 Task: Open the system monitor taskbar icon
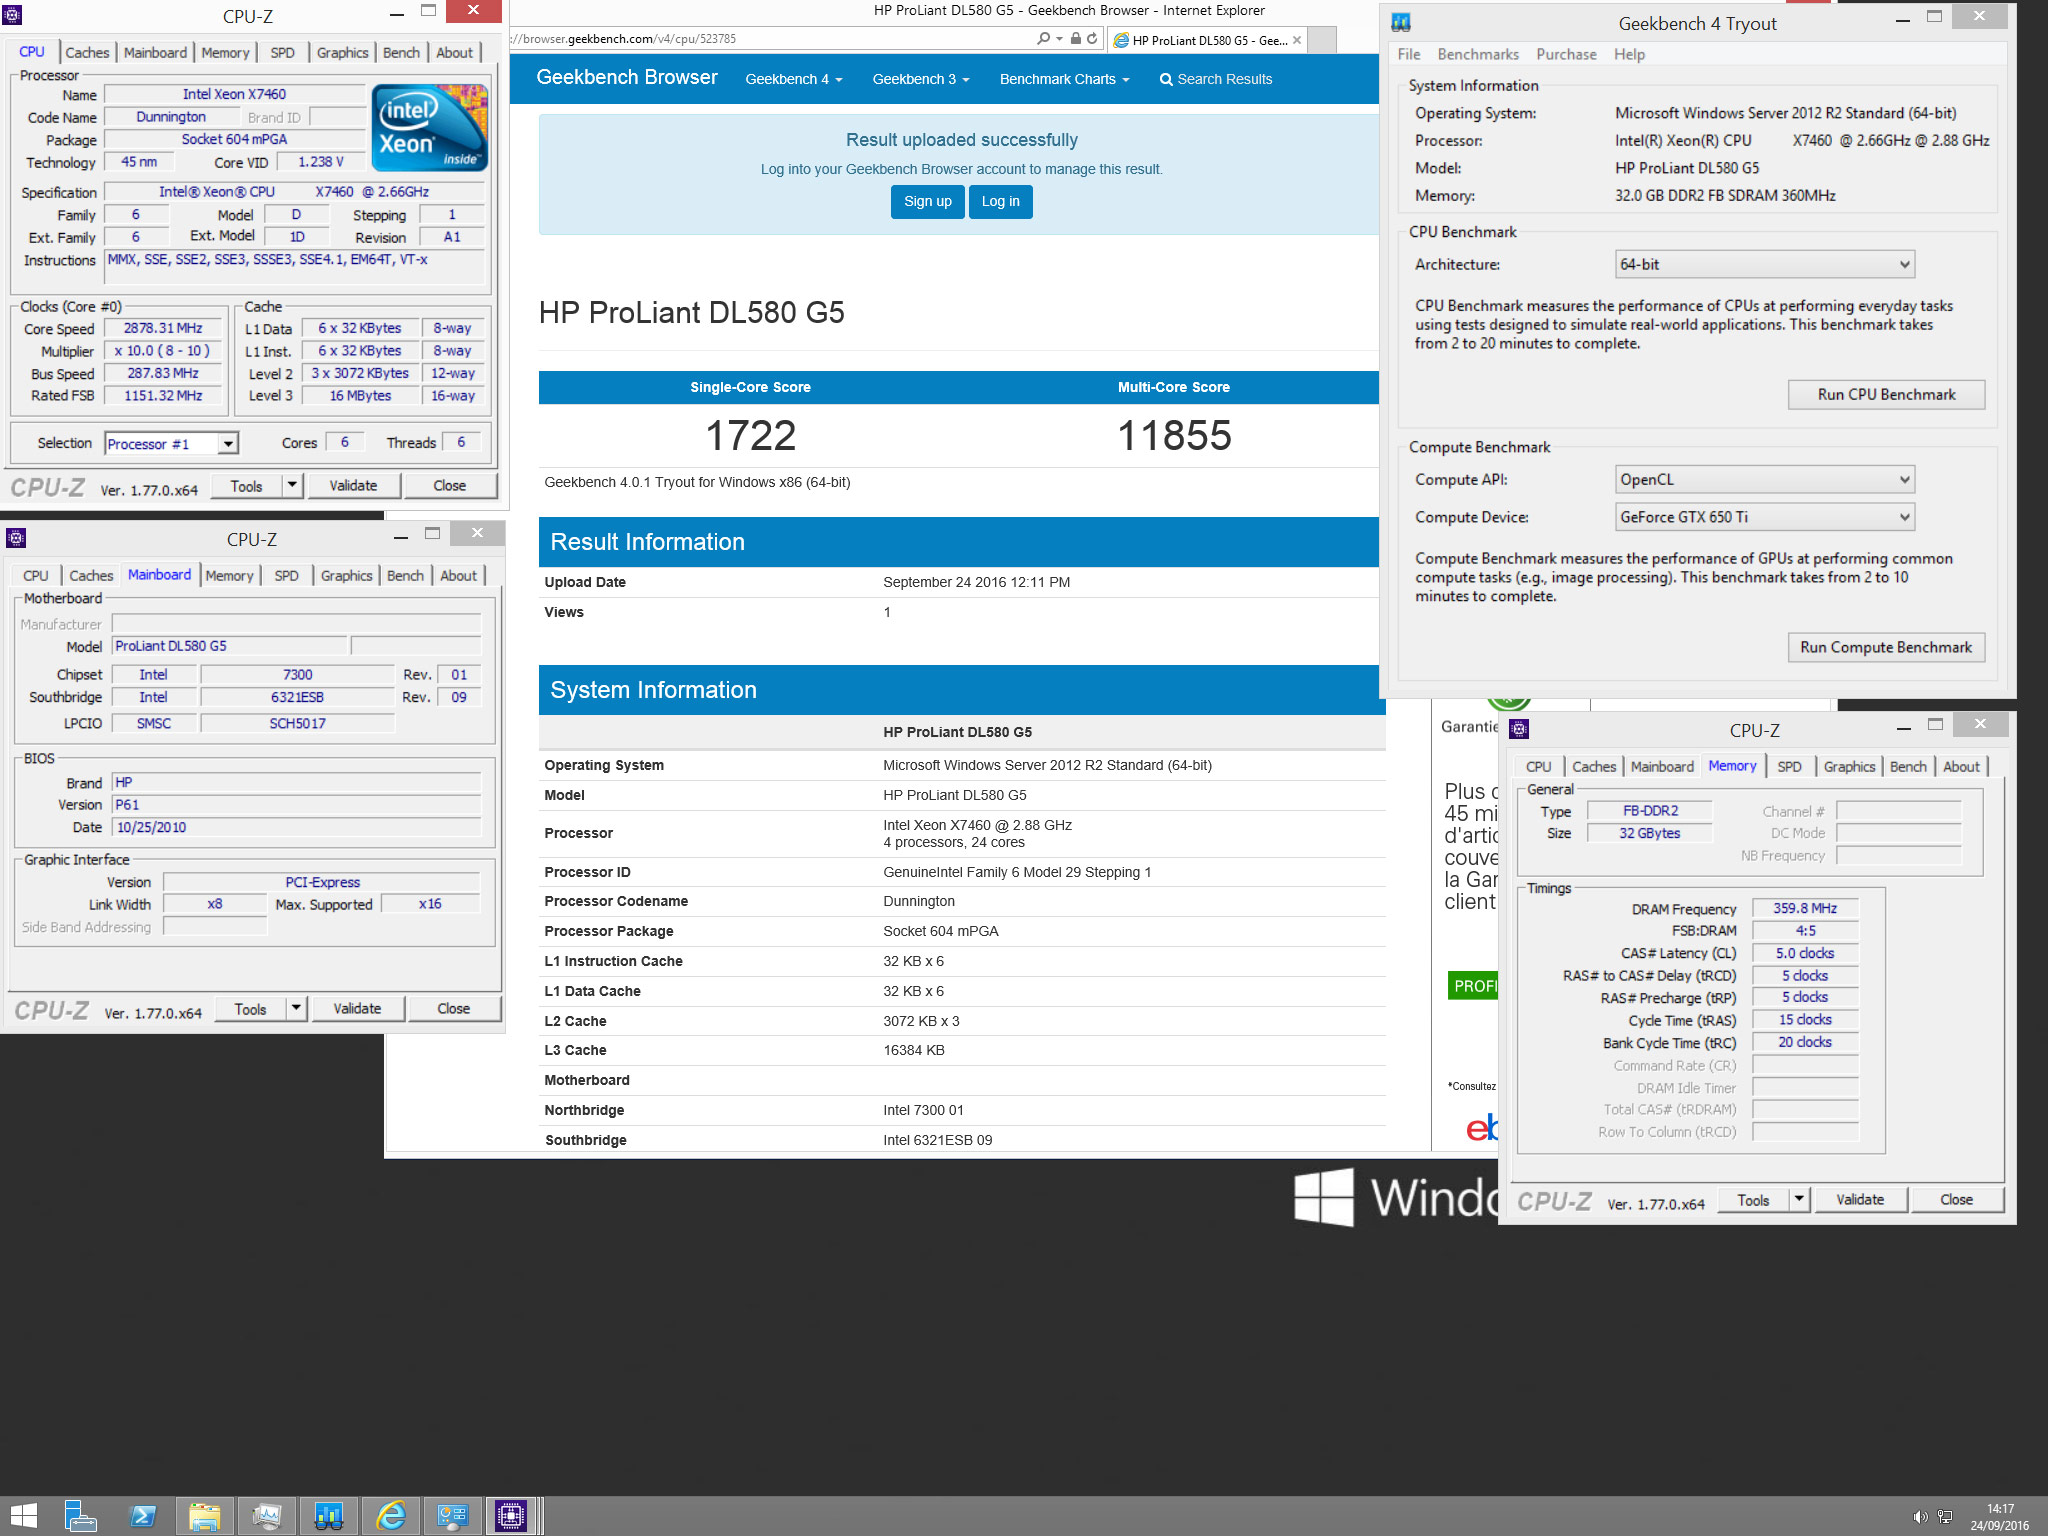point(267,1516)
